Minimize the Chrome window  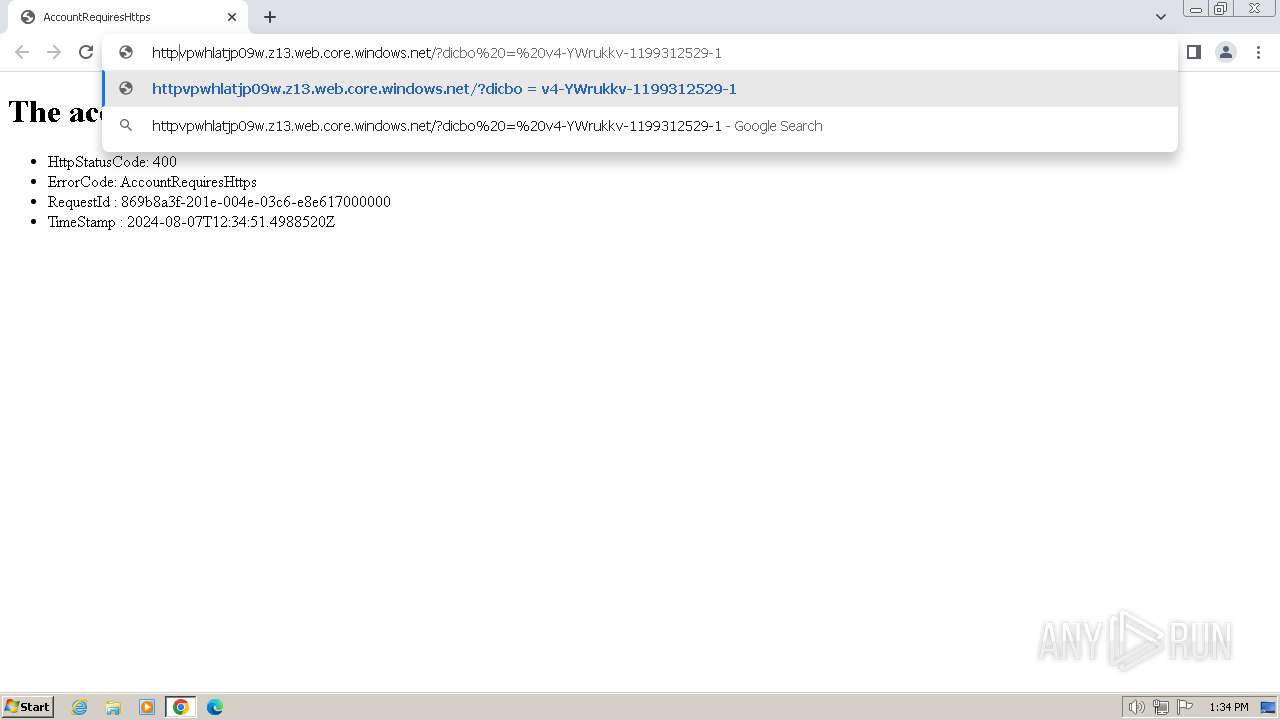(1196, 8)
